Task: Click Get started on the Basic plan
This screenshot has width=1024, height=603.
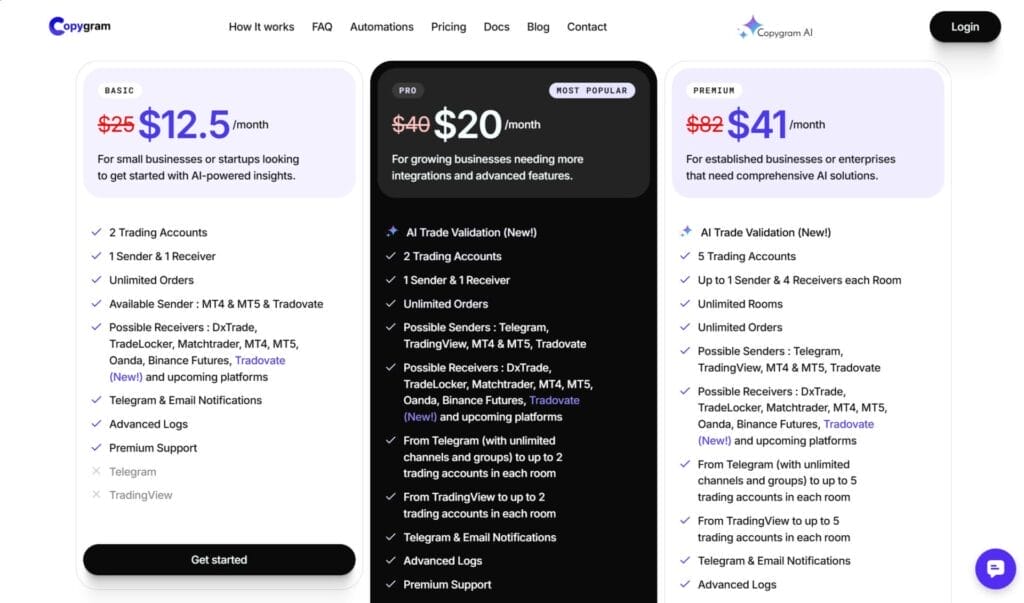Action: click(x=219, y=560)
